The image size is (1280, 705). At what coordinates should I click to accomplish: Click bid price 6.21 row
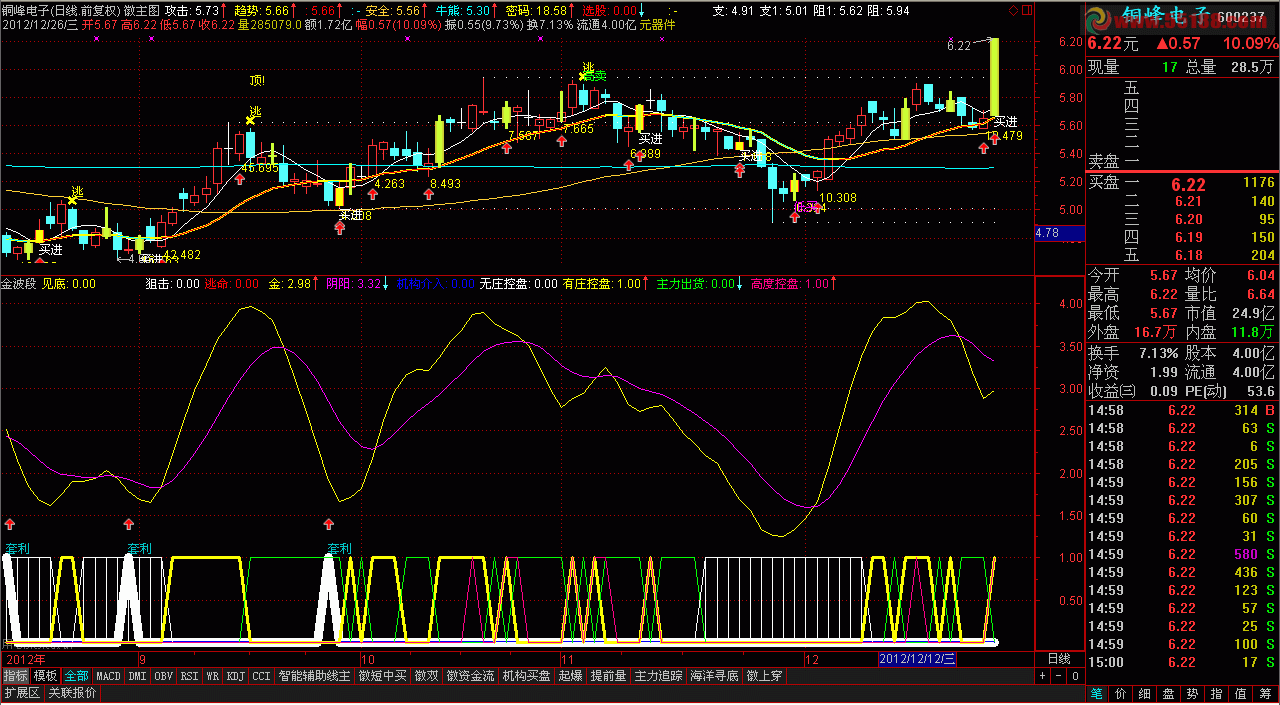pos(1182,201)
